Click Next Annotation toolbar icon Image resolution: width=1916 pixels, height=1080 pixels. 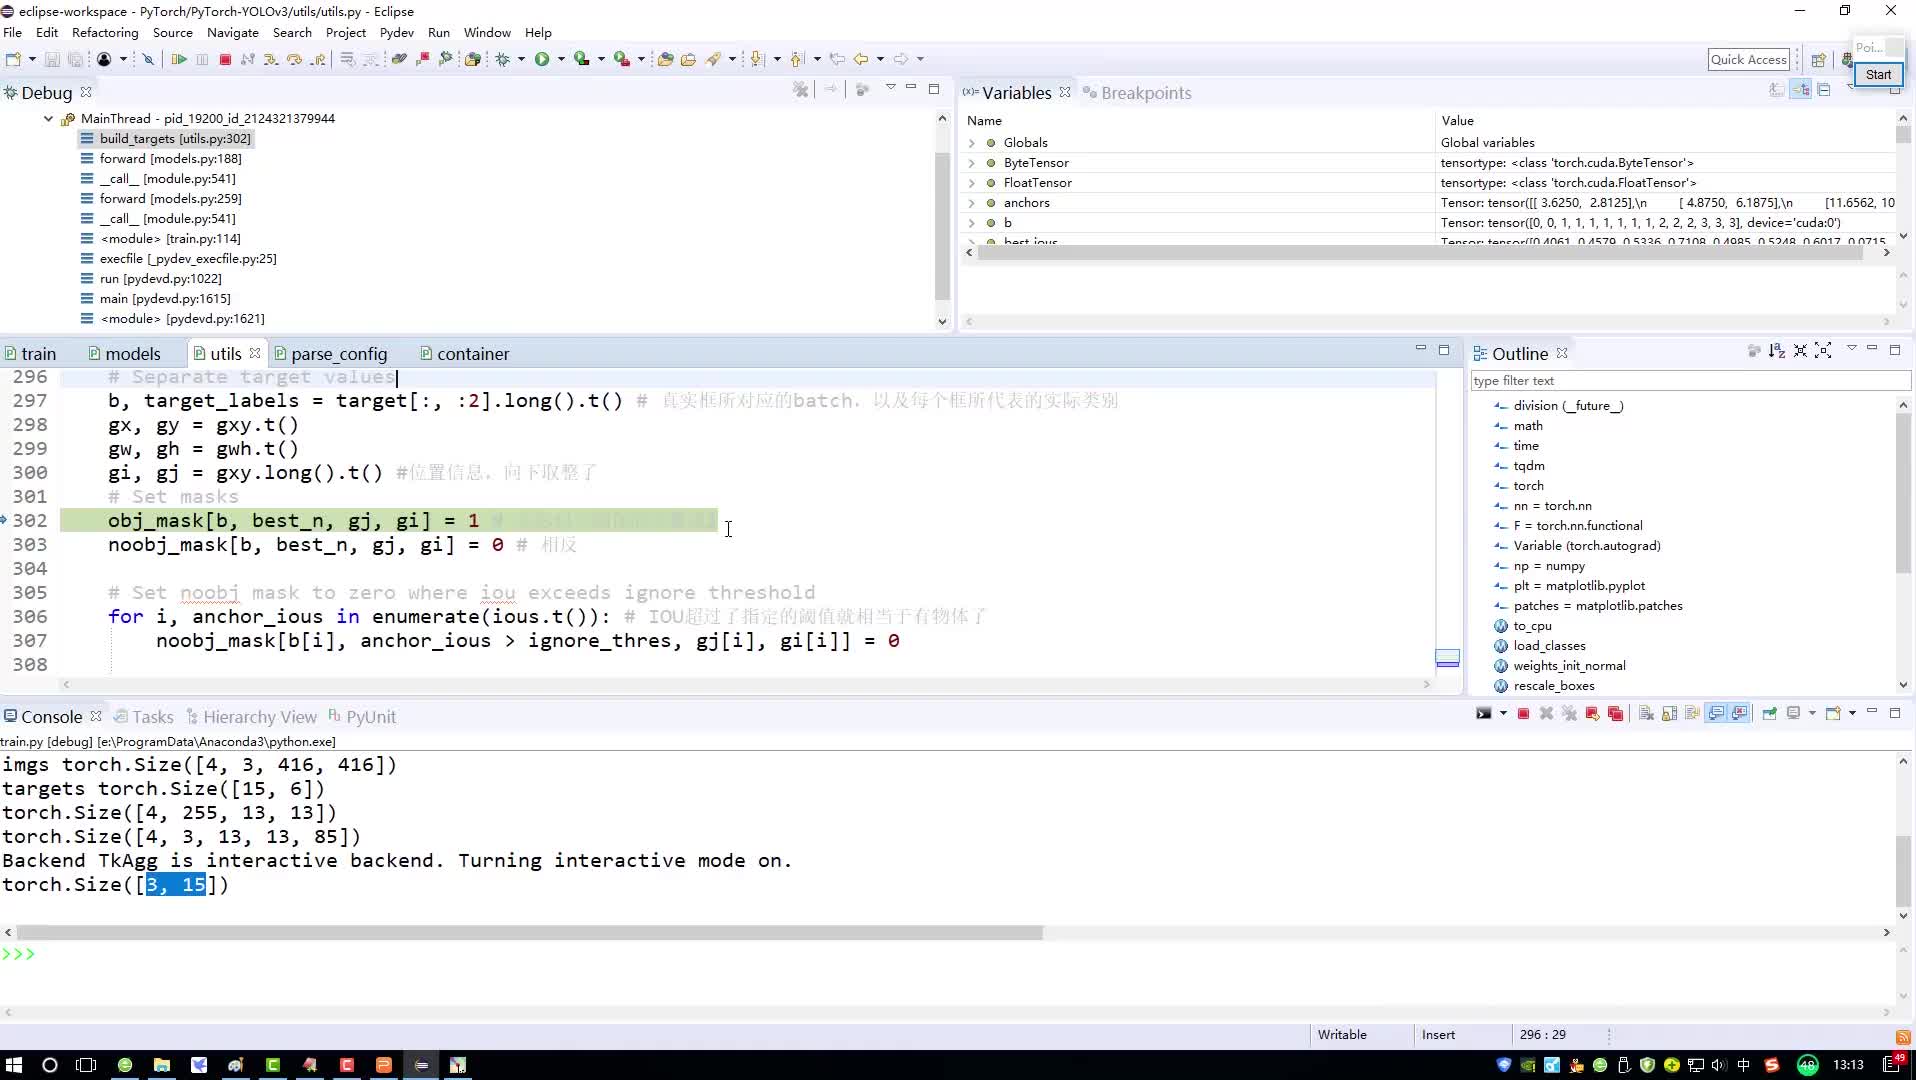pyautogui.click(x=757, y=59)
